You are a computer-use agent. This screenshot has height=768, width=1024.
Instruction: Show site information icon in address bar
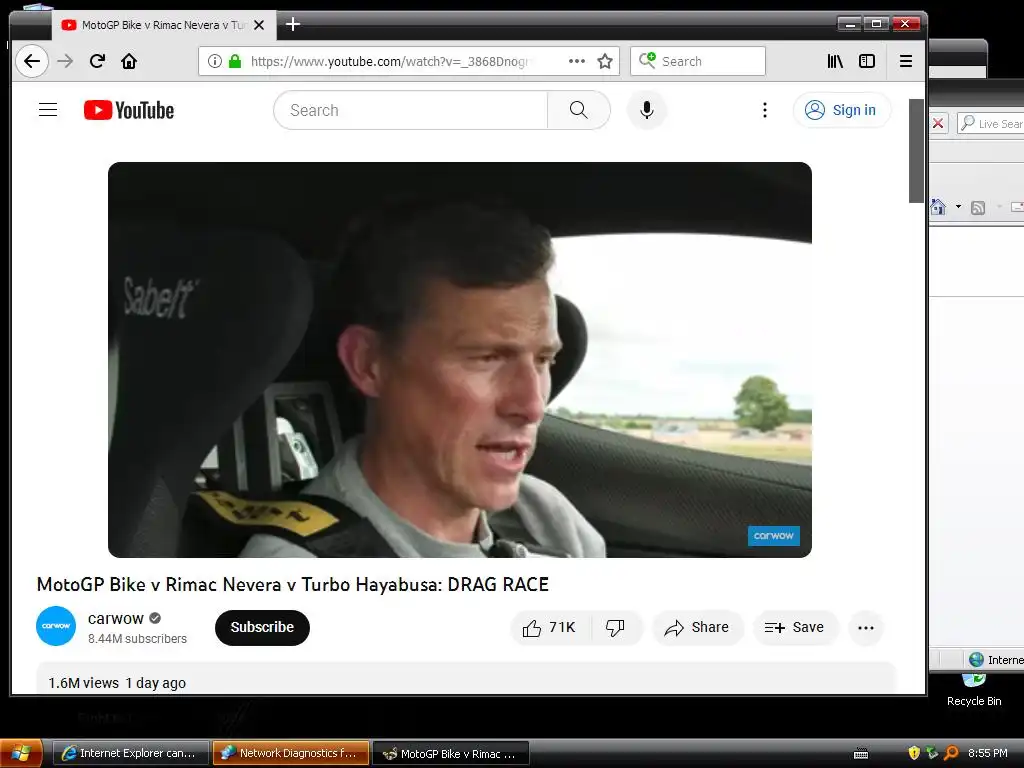(x=214, y=61)
